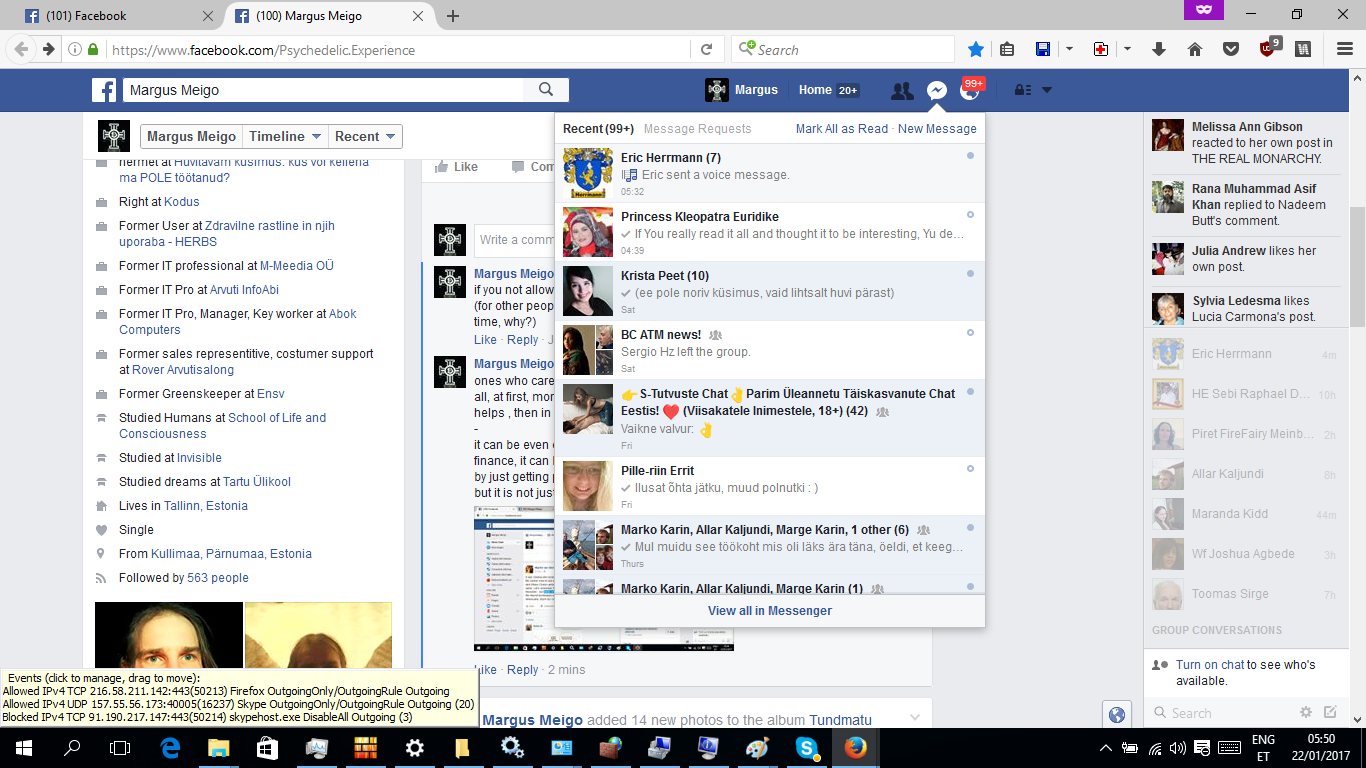Open Edge browser from taskbar
Screen dimensions: 1366x768
[170, 747]
